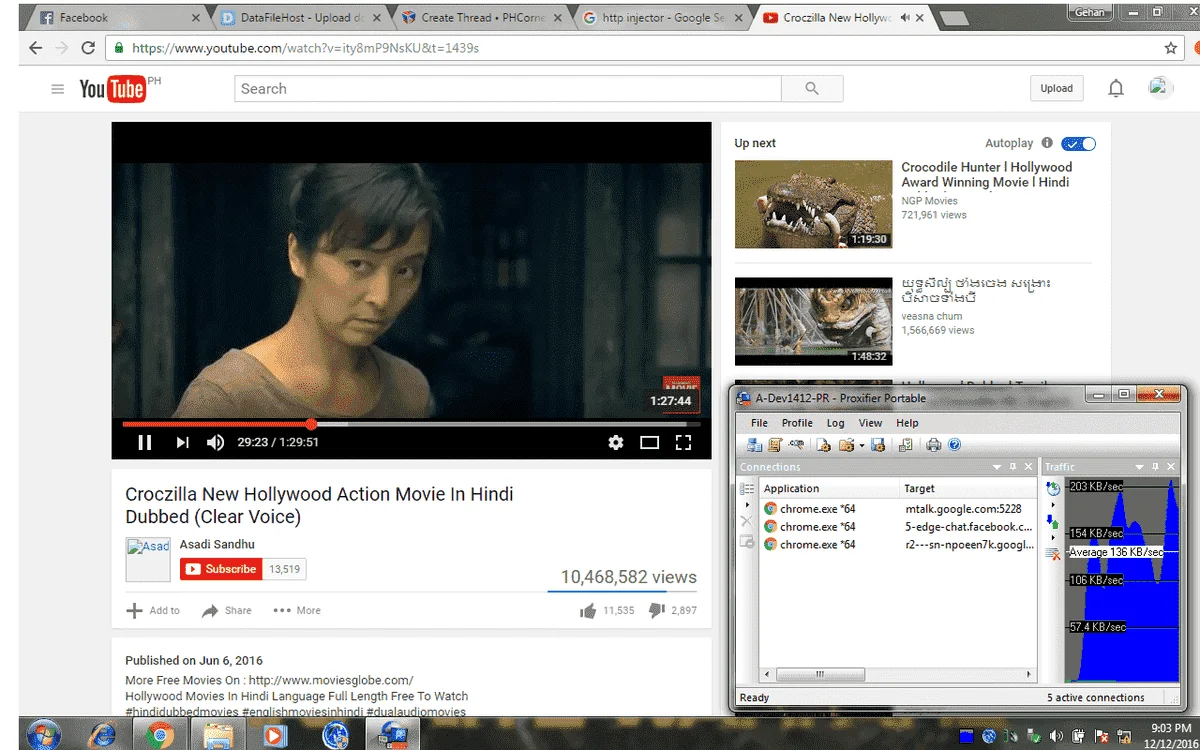Bookmark page with the Chrome star icon
Screen dimensions: 1200x750
(x=1171, y=48)
